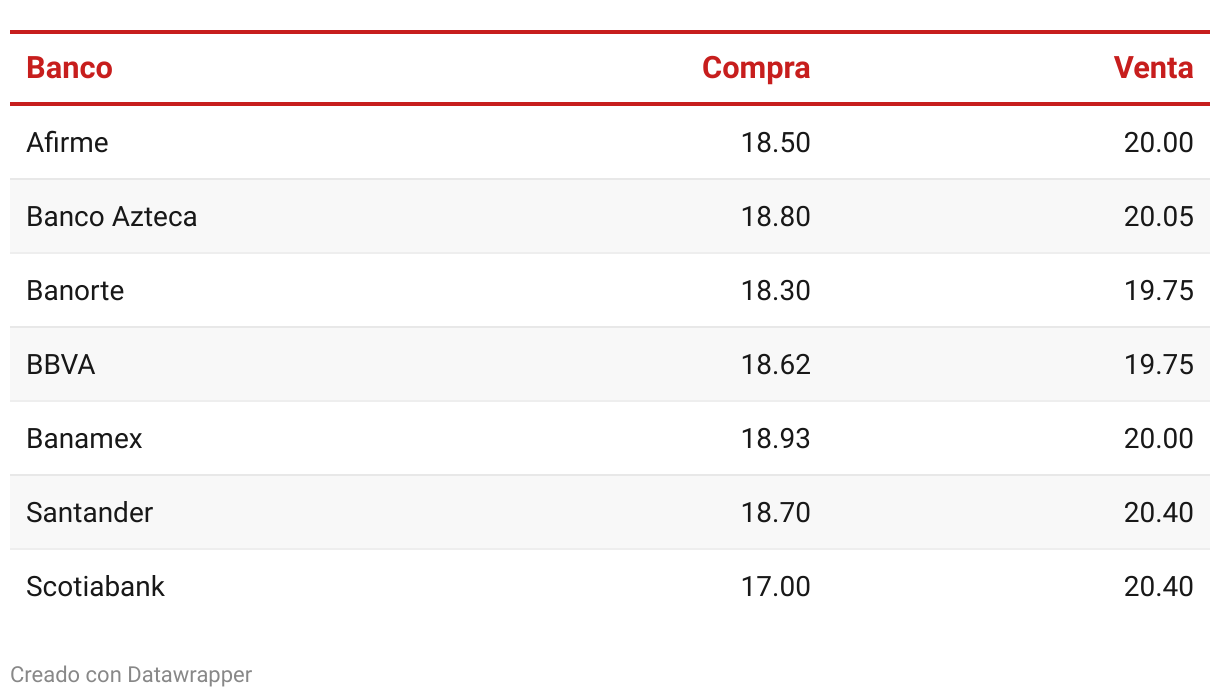
Task: Select Banorte's compra value 18.30
Action: [x=776, y=290]
